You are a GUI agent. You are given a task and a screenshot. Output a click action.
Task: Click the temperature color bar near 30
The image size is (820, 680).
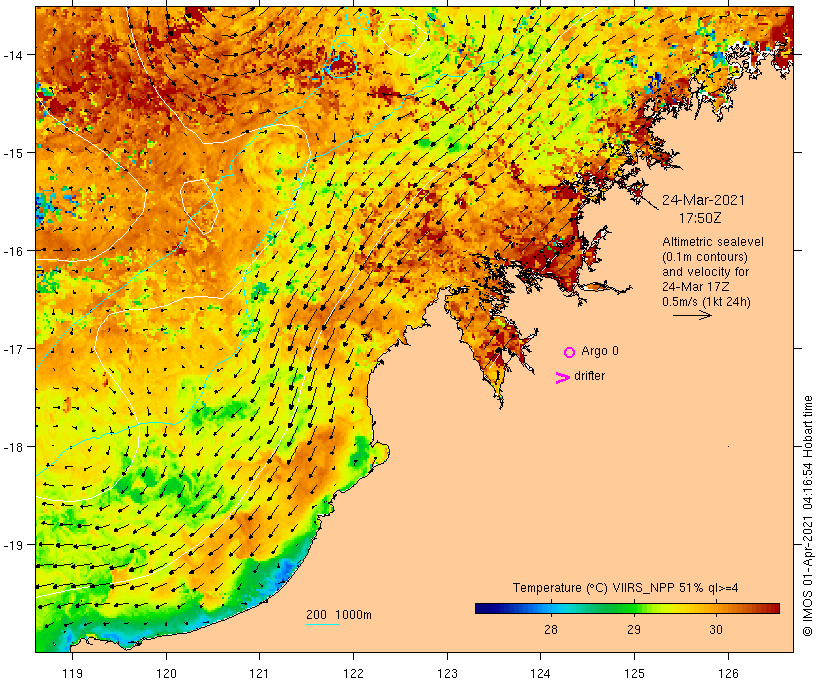point(716,608)
